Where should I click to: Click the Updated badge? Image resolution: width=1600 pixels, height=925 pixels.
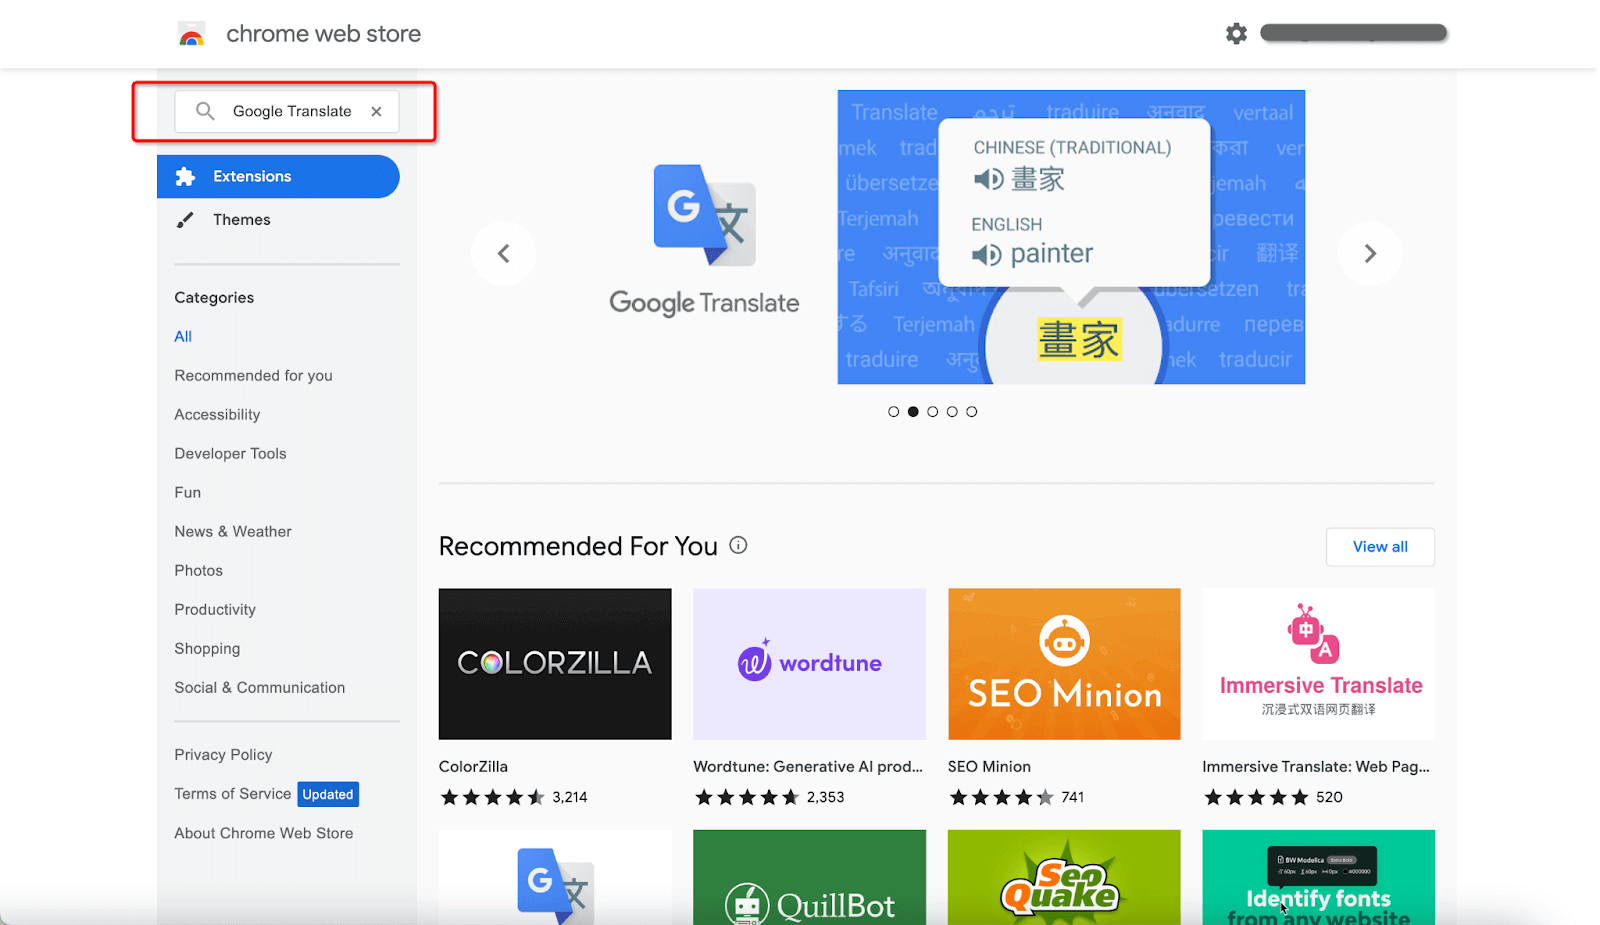[x=328, y=795]
